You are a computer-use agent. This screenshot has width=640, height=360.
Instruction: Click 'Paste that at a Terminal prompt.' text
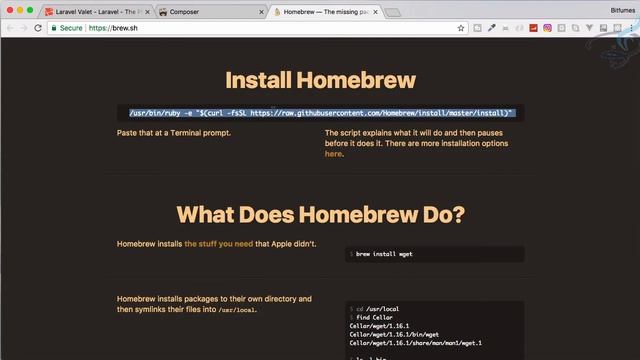(174, 133)
